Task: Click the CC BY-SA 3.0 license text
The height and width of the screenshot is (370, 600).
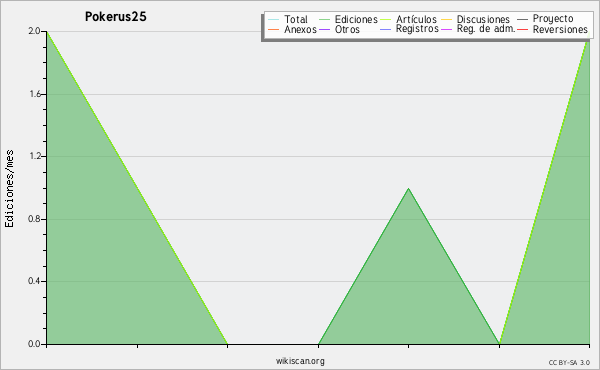Action: pos(569,363)
